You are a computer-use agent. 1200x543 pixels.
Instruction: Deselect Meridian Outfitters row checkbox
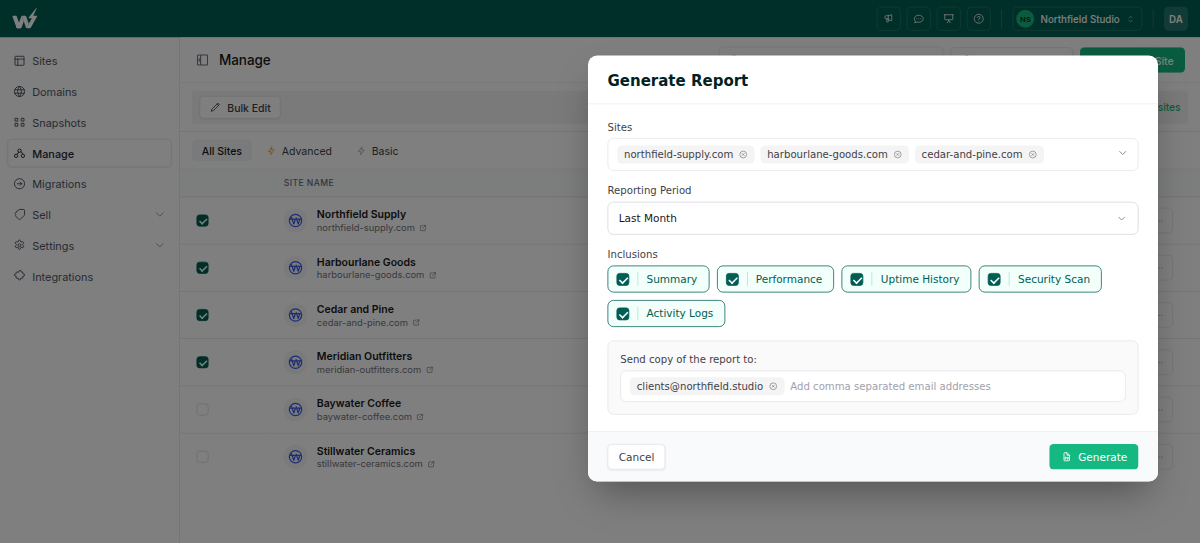203,362
